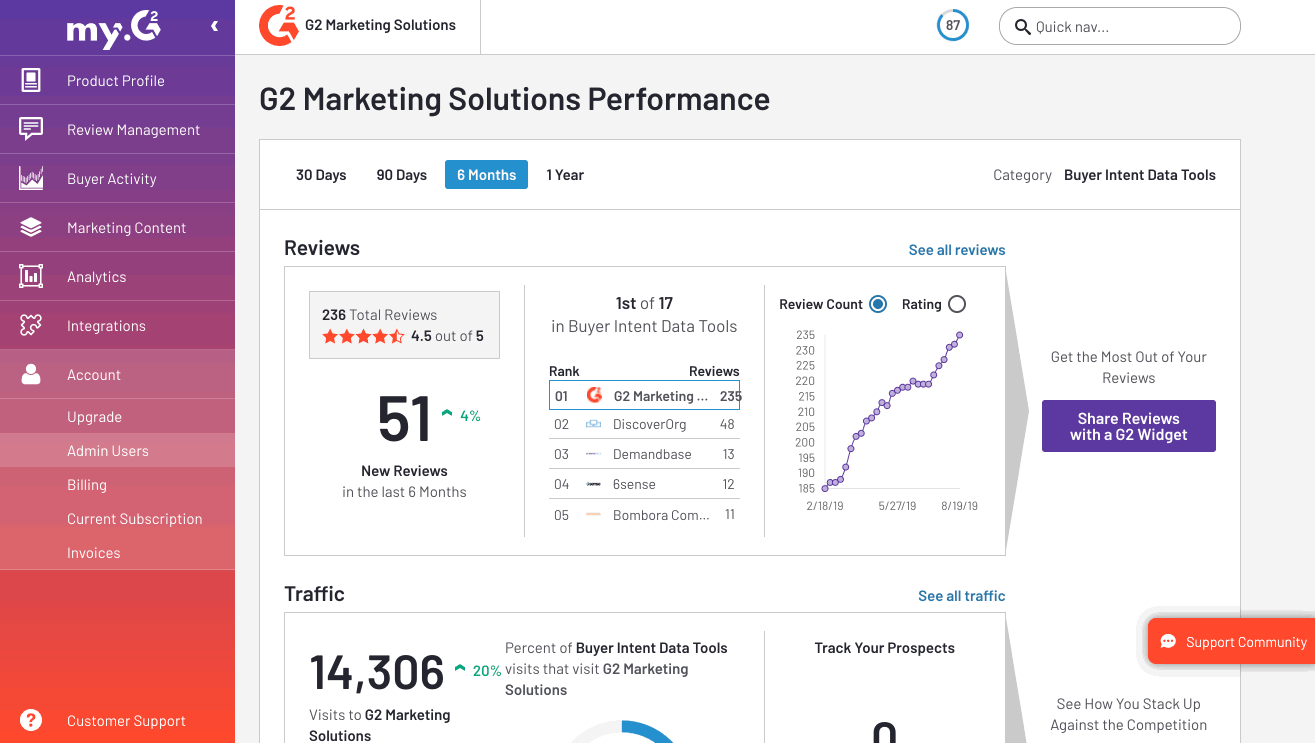Click the Buyer Activity chart icon
This screenshot has width=1315, height=743.
tap(31, 178)
